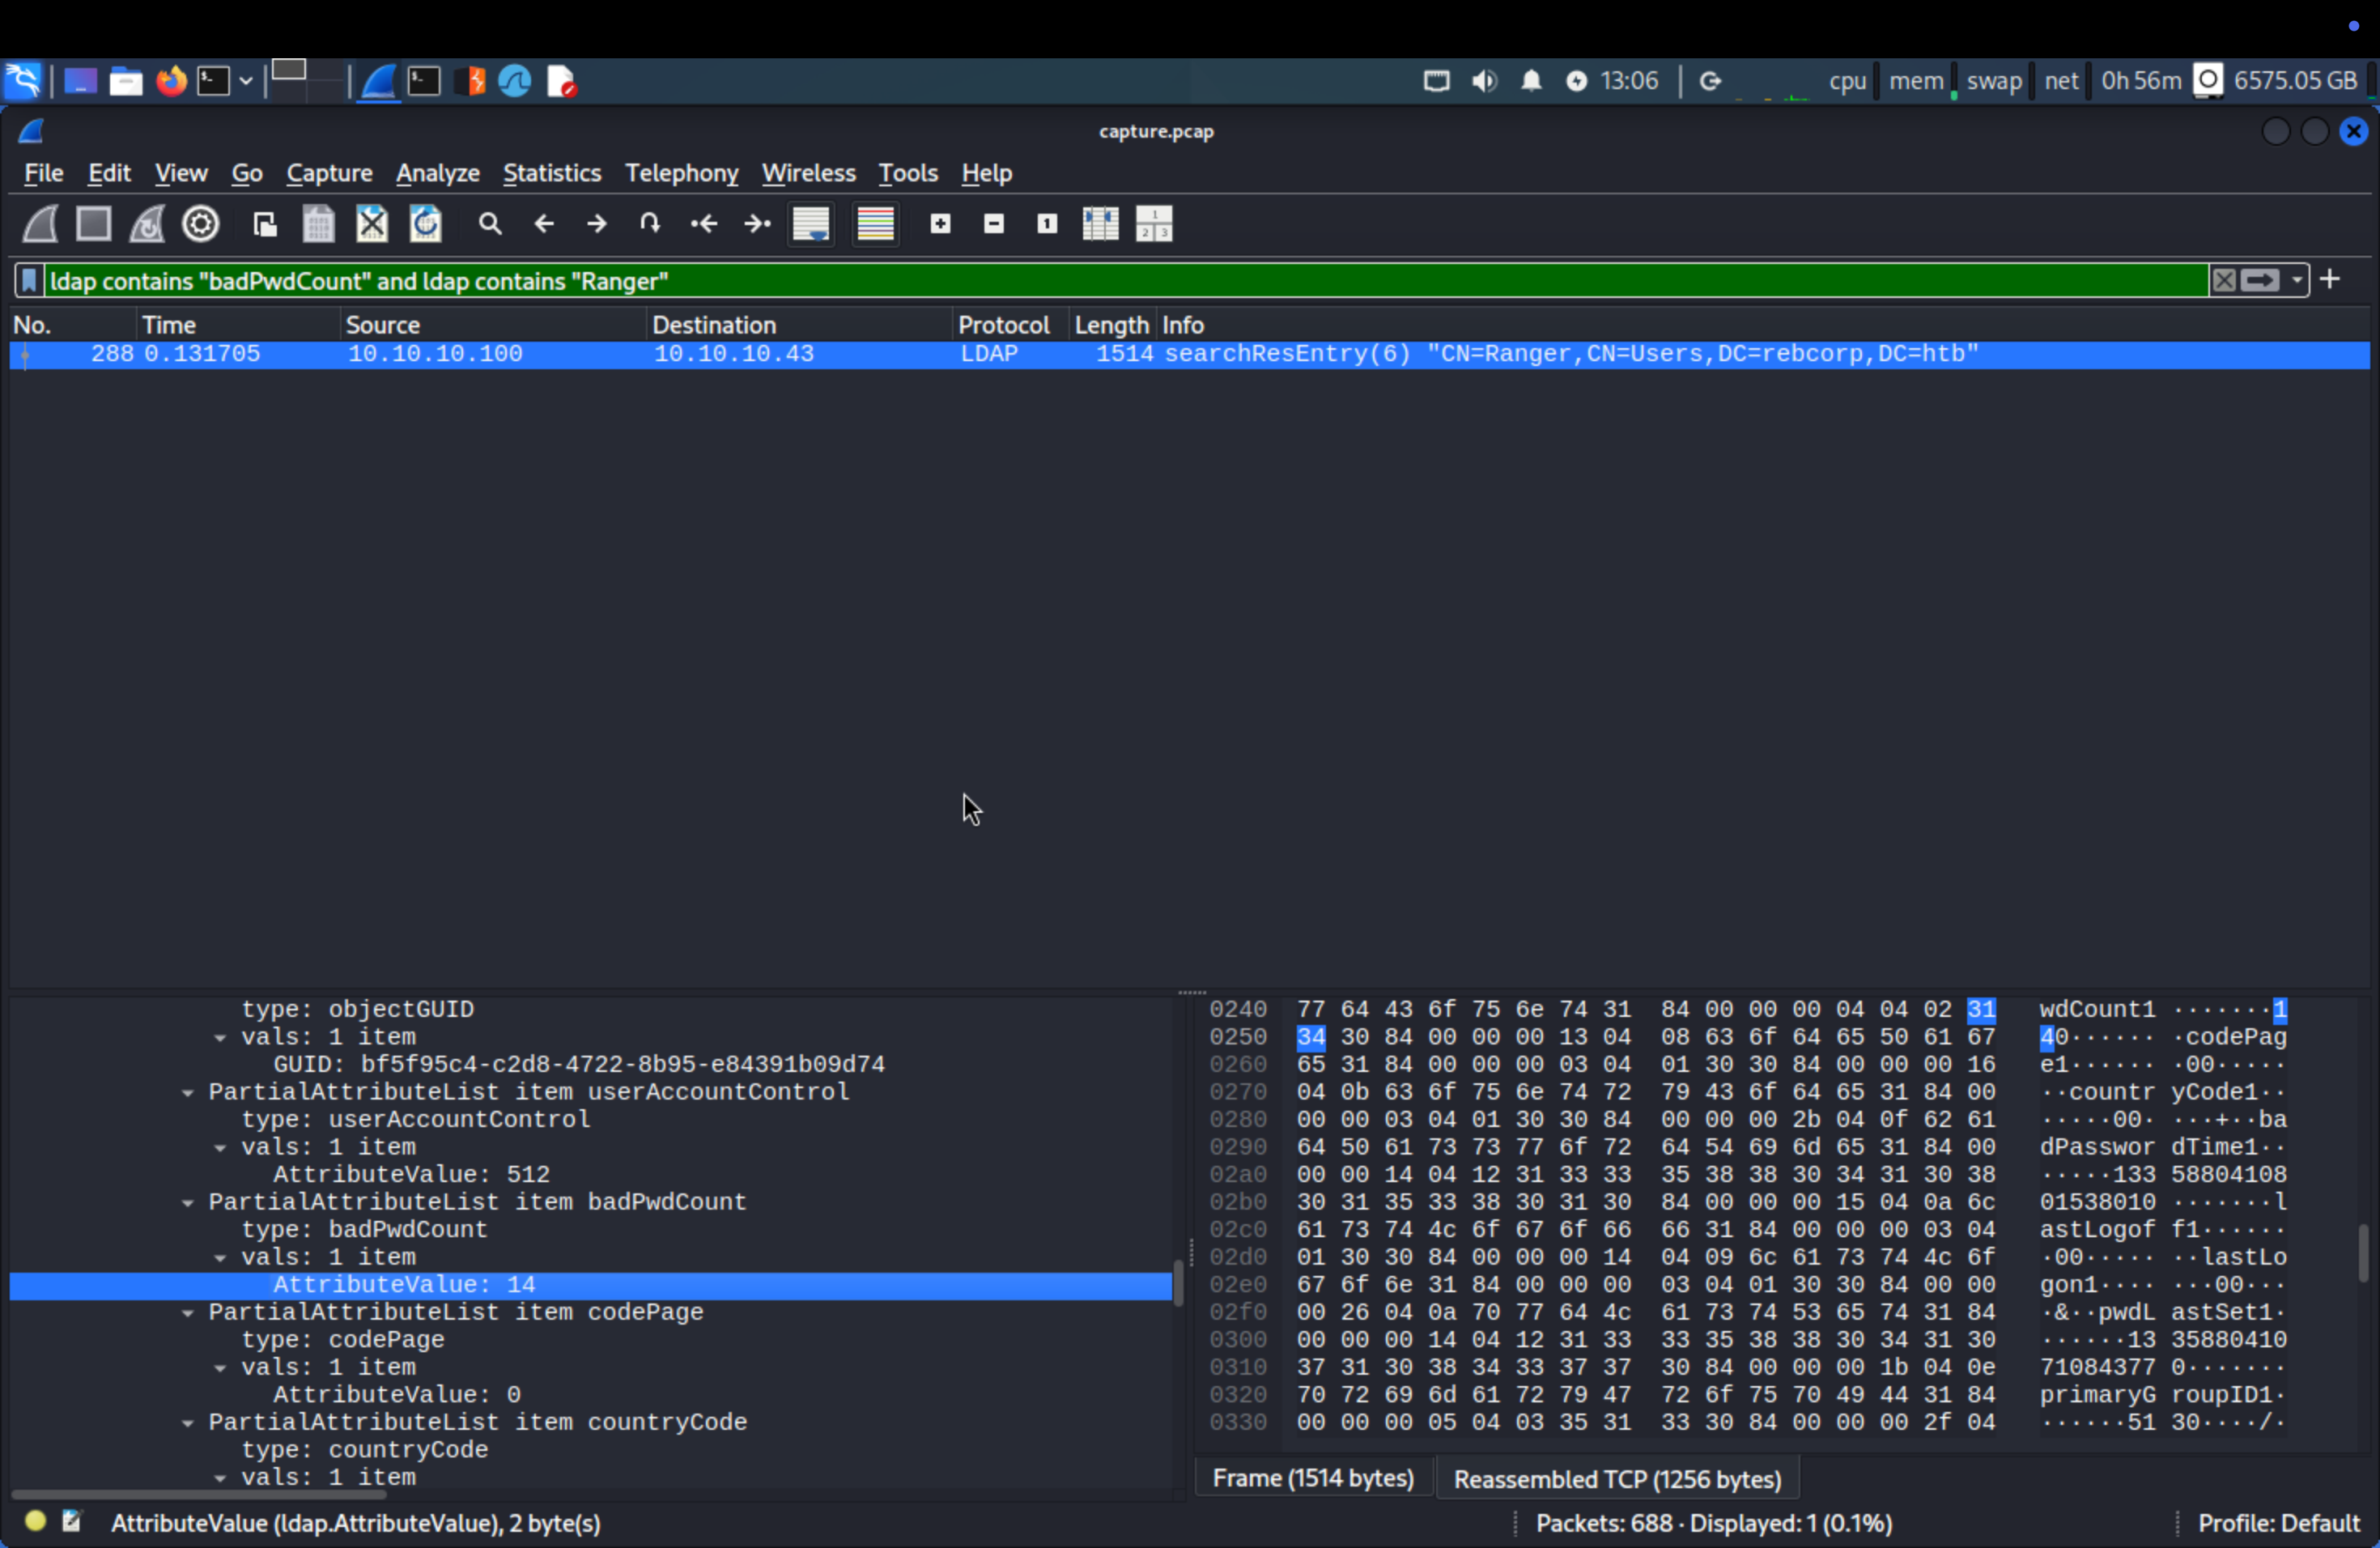Sort packets by Destination column

click(800, 325)
